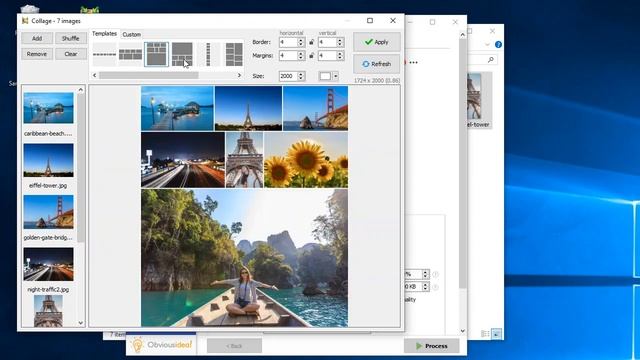Image resolution: width=640 pixels, height=360 pixels.
Task: Refresh the collage preview
Action: 376,64
